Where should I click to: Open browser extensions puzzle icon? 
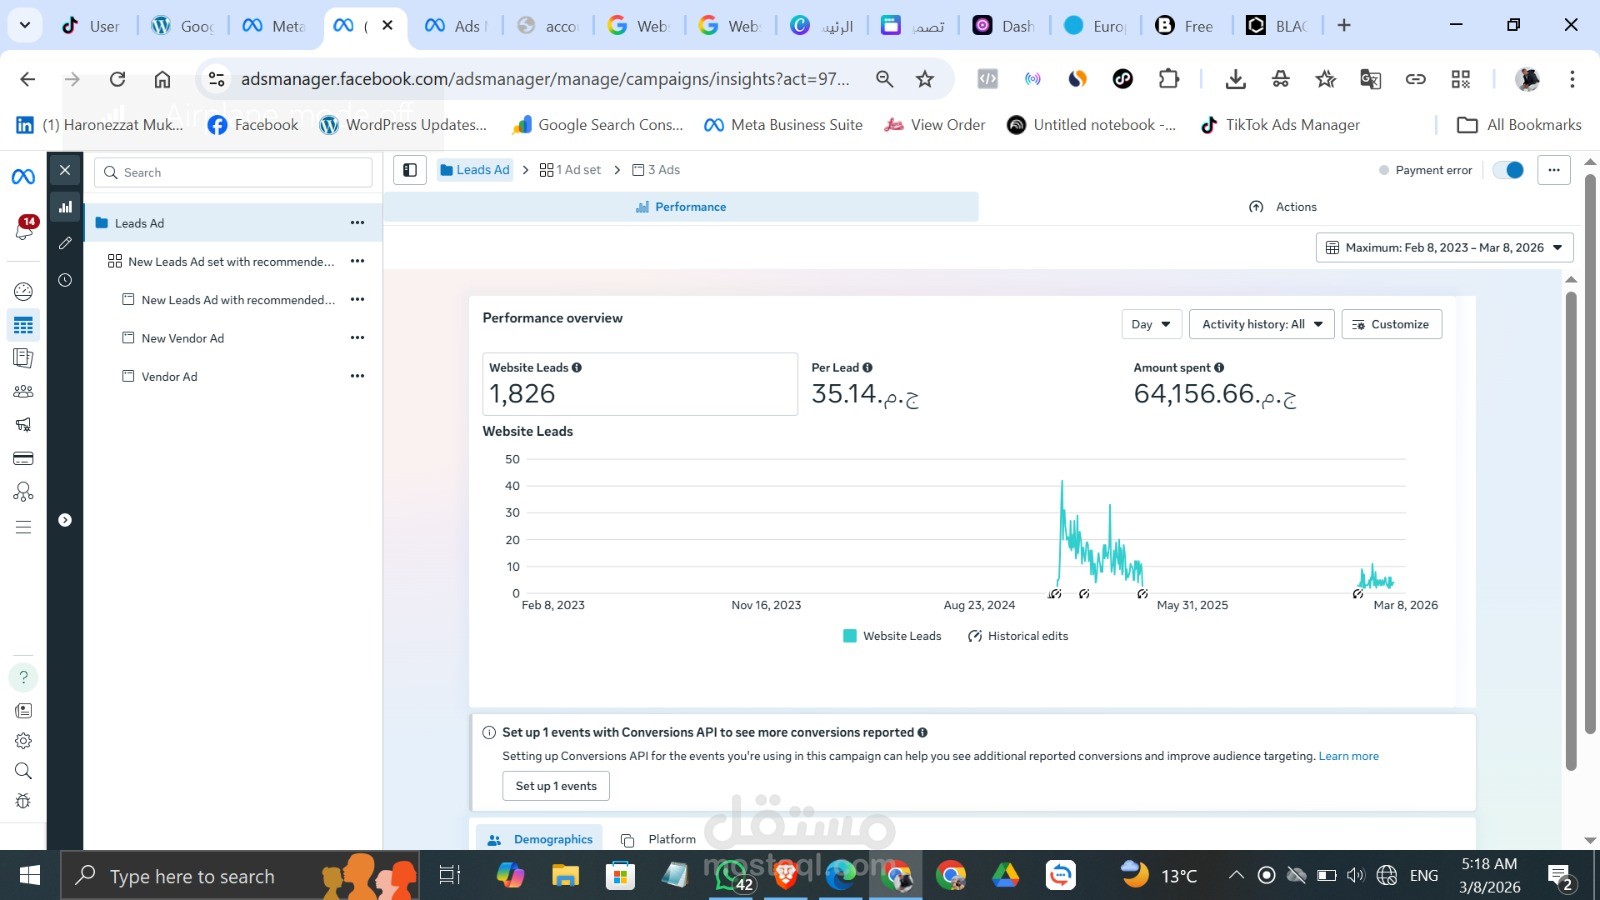pos(1169,79)
